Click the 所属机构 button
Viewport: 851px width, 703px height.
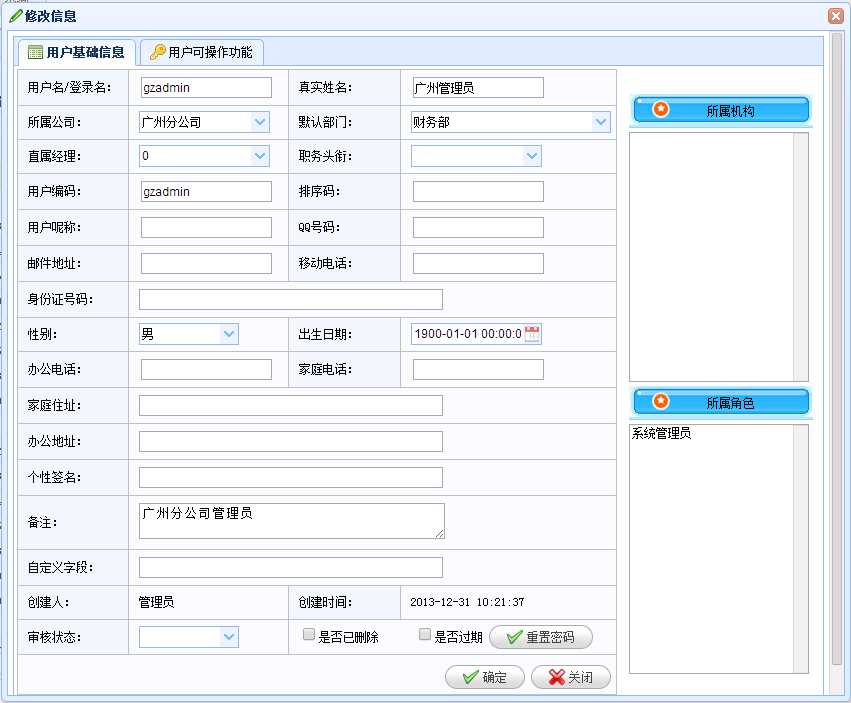721,110
